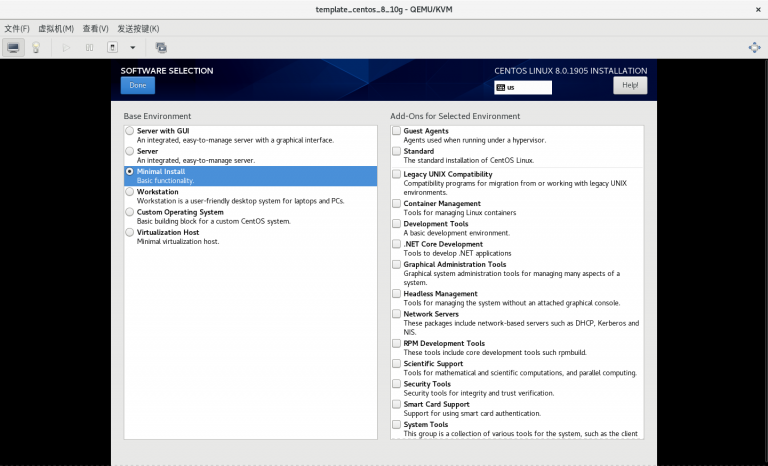Image resolution: width=768 pixels, height=466 pixels.
Task: Open the 查看(V) menu
Action: pos(95,28)
